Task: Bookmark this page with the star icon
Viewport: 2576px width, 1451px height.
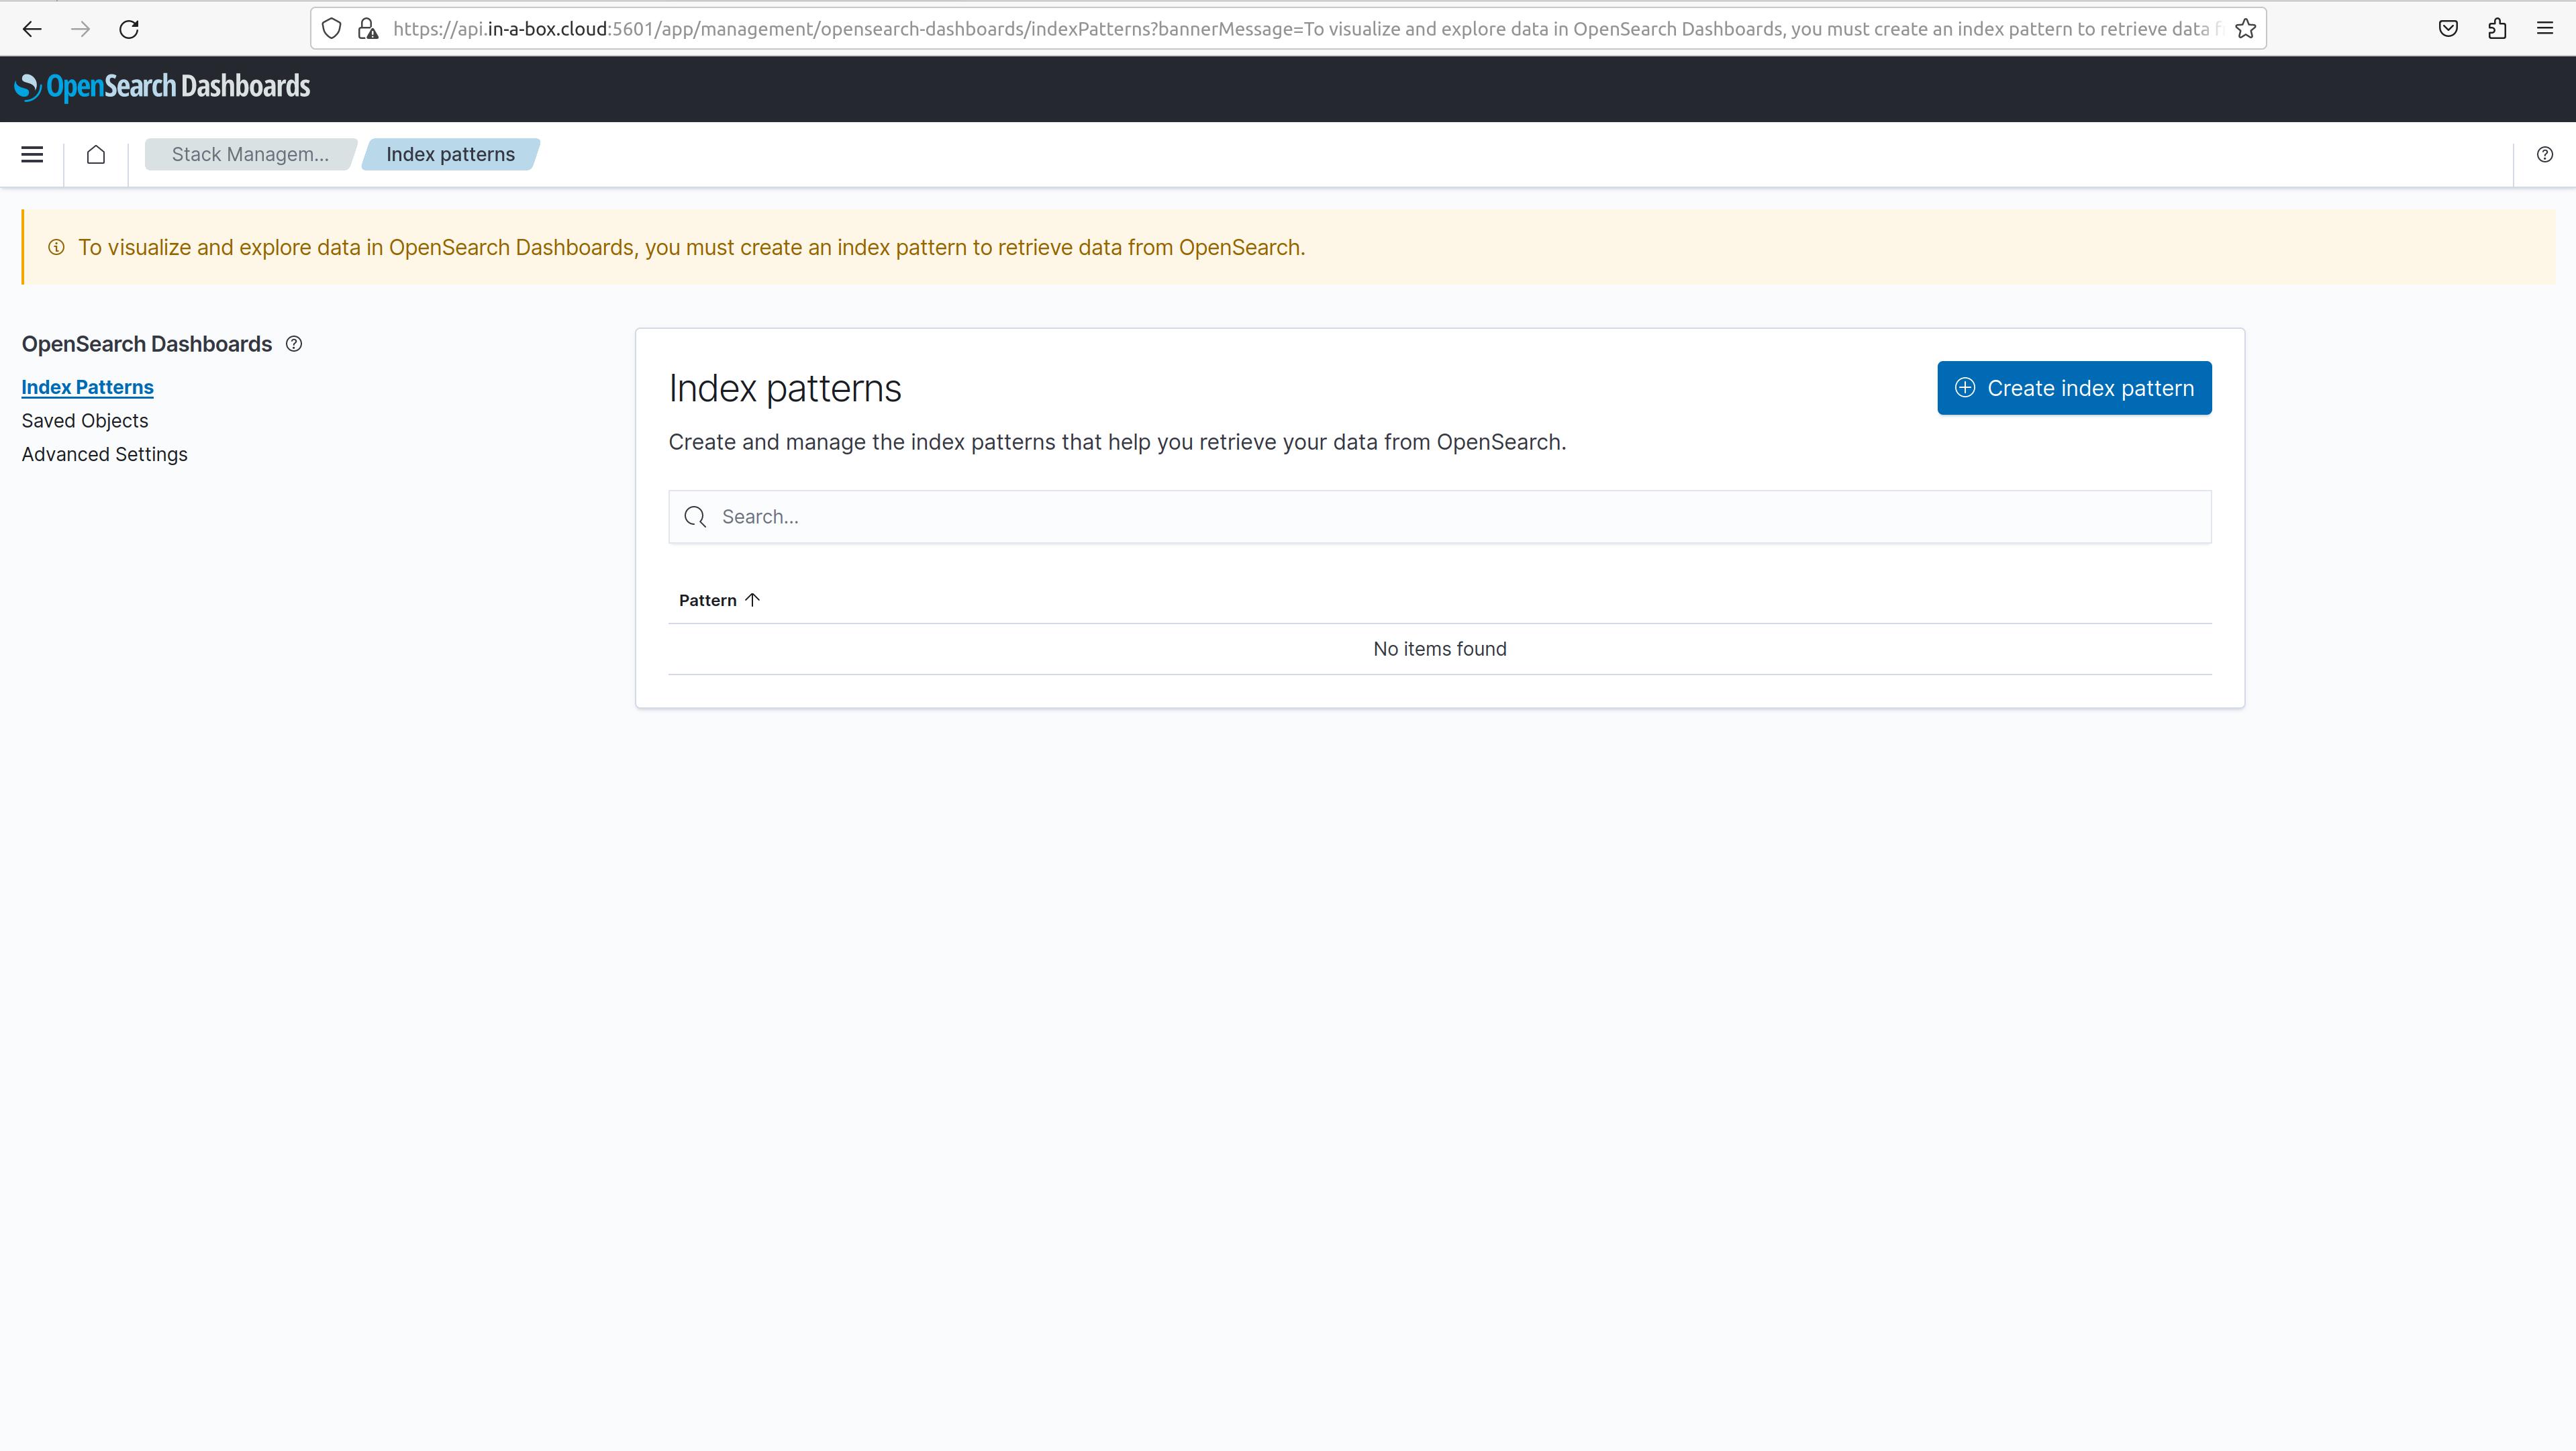Action: point(2246,29)
